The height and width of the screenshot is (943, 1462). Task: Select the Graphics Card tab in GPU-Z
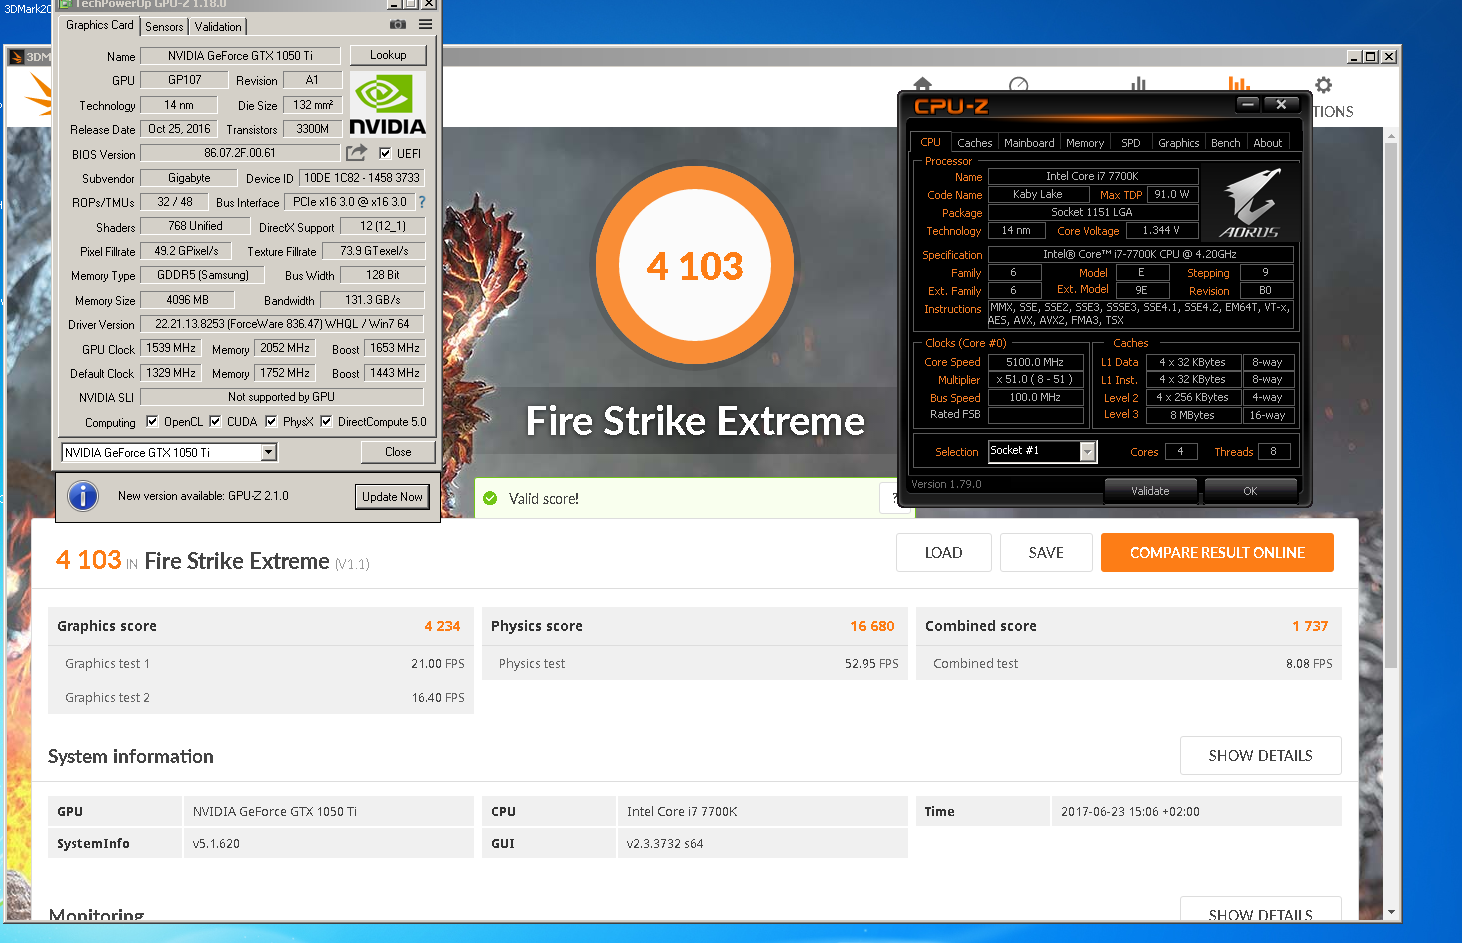pyautogui.click(x=99, y=25)
